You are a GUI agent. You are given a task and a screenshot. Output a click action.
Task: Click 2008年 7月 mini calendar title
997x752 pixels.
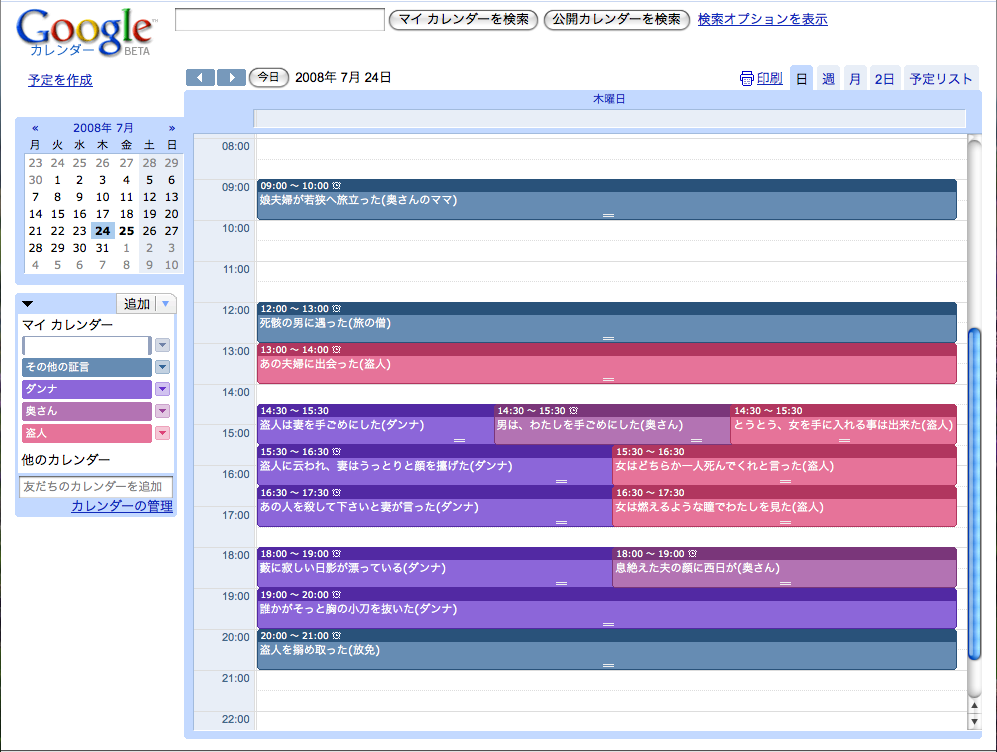(103, 128)
